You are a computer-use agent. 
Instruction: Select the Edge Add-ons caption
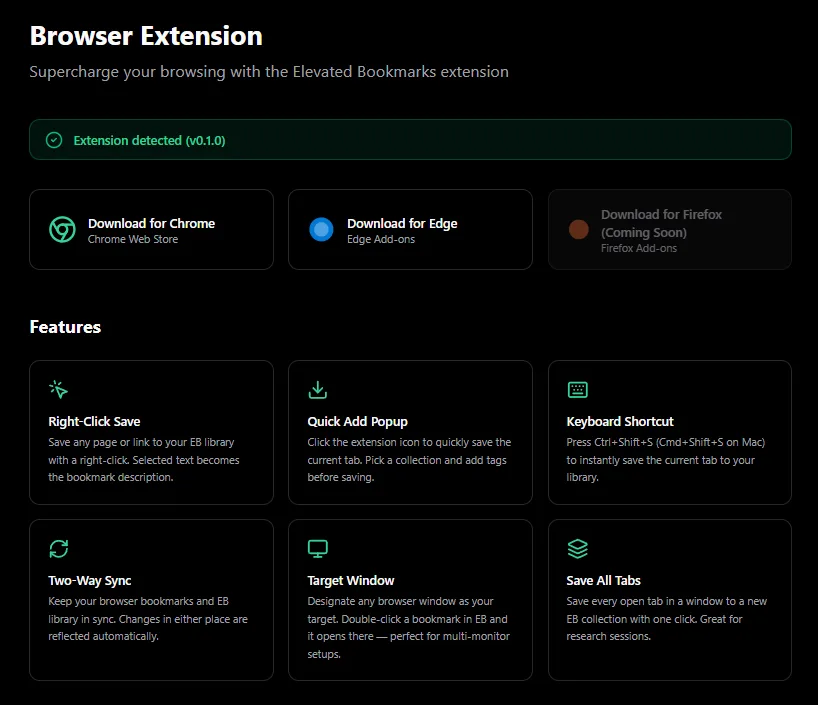(x=381, y=239)
